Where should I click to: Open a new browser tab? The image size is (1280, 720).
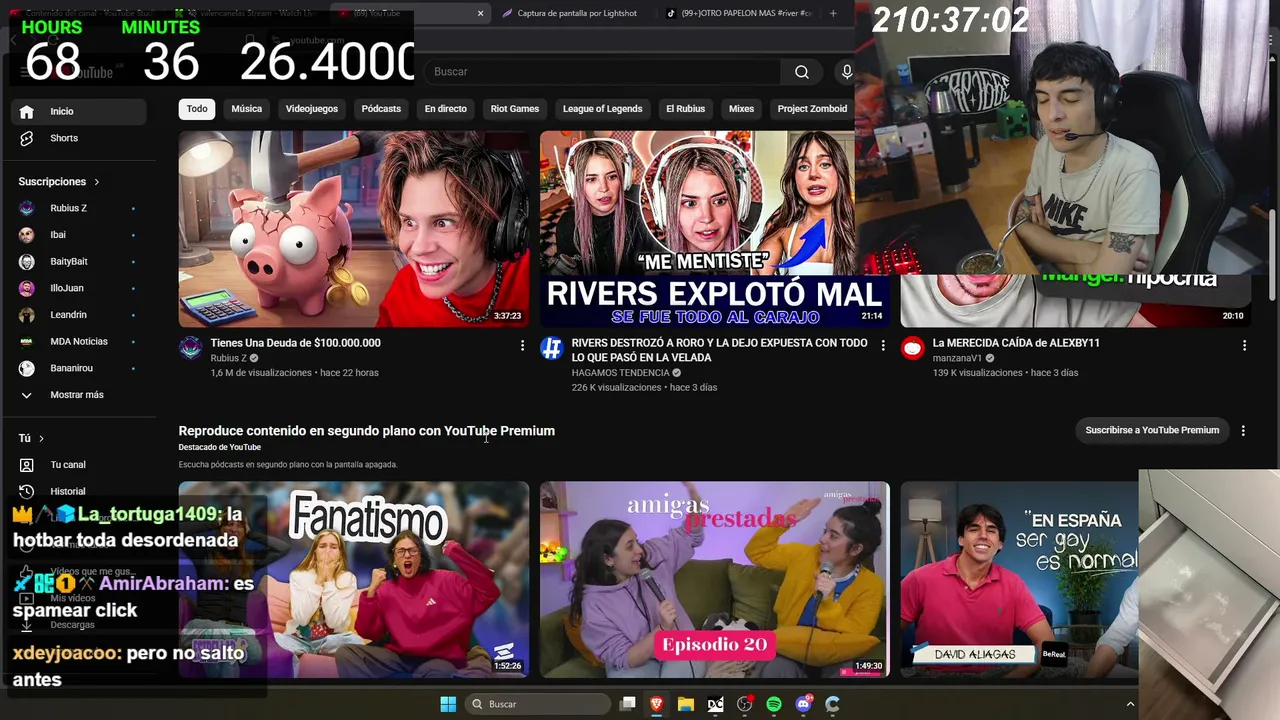pos(833,13)
